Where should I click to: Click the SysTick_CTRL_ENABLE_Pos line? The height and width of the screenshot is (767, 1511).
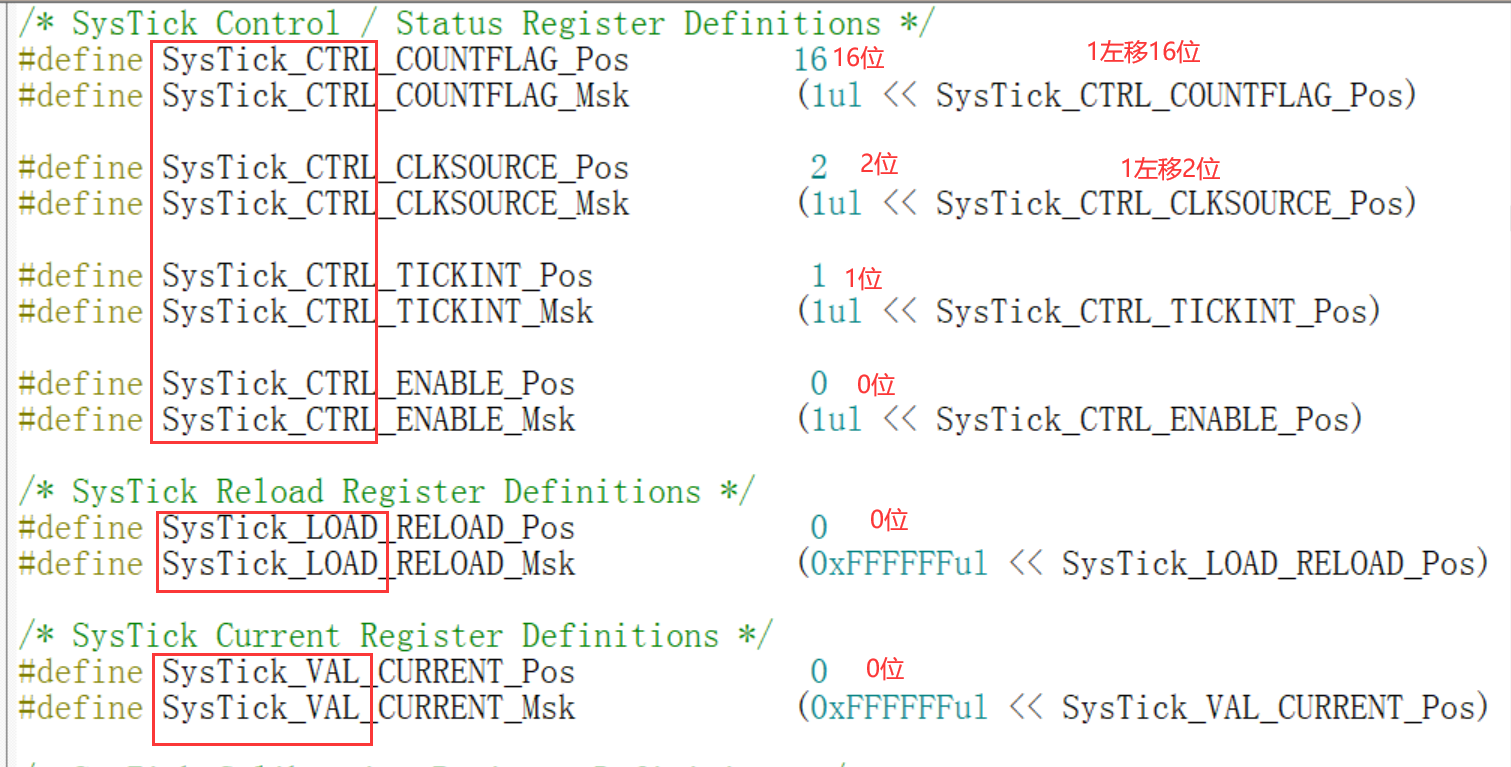(366, 384)
